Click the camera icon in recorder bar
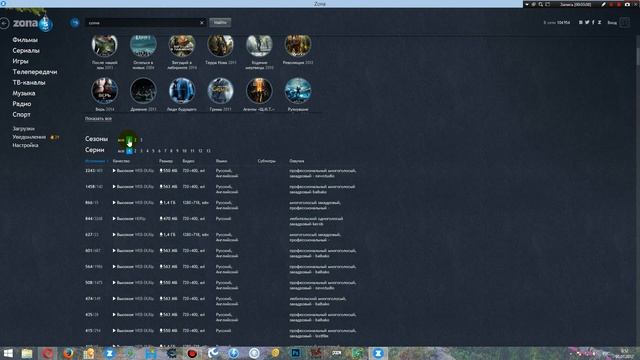The image size is (640, 360). coord(627,4)
